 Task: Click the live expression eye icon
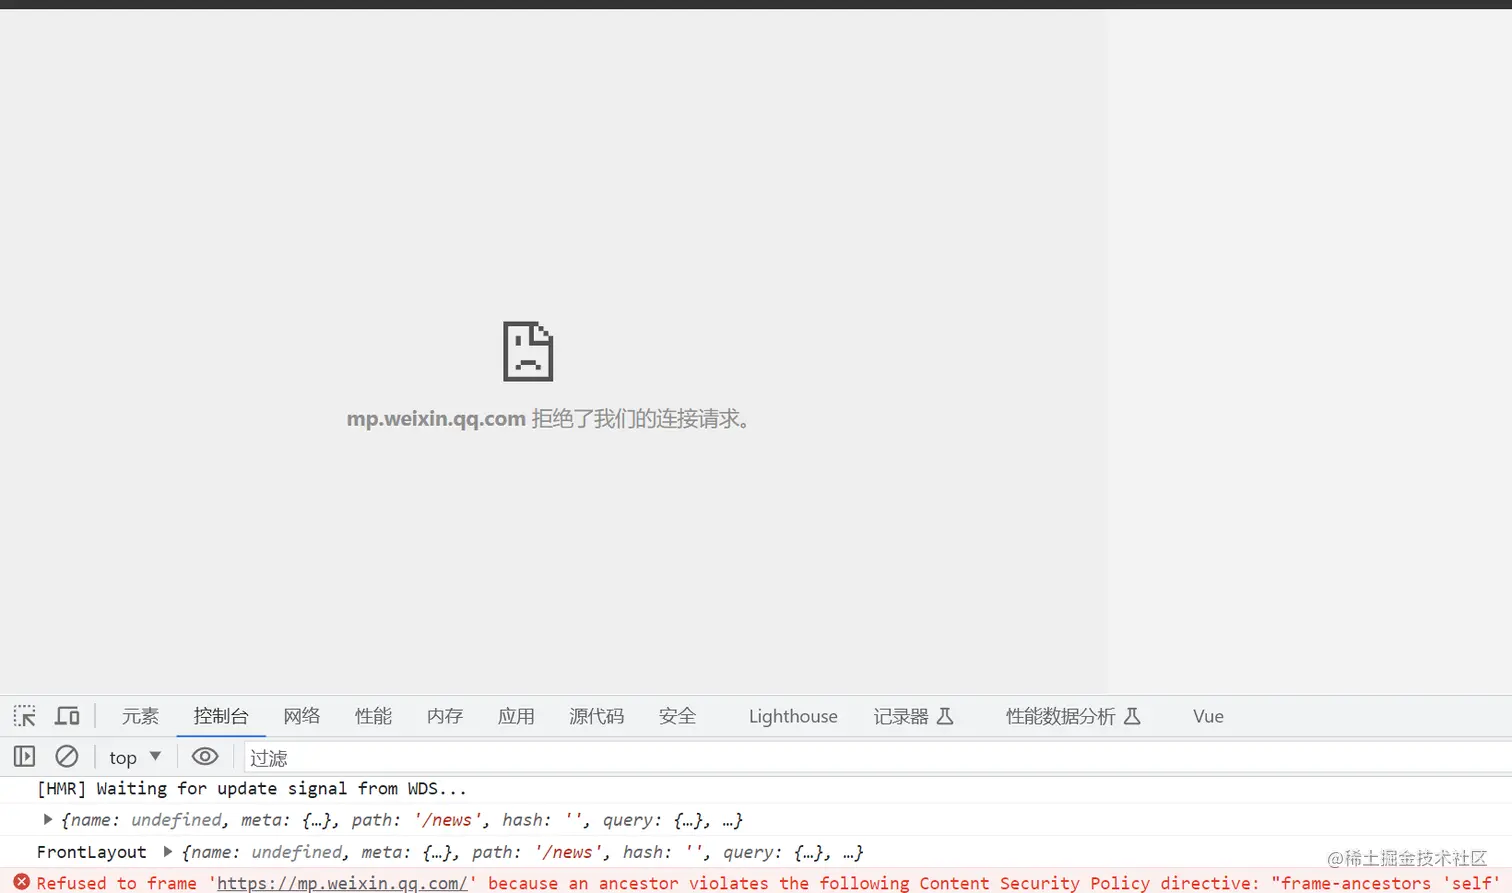pyautogui.click(x=205, y=757)
